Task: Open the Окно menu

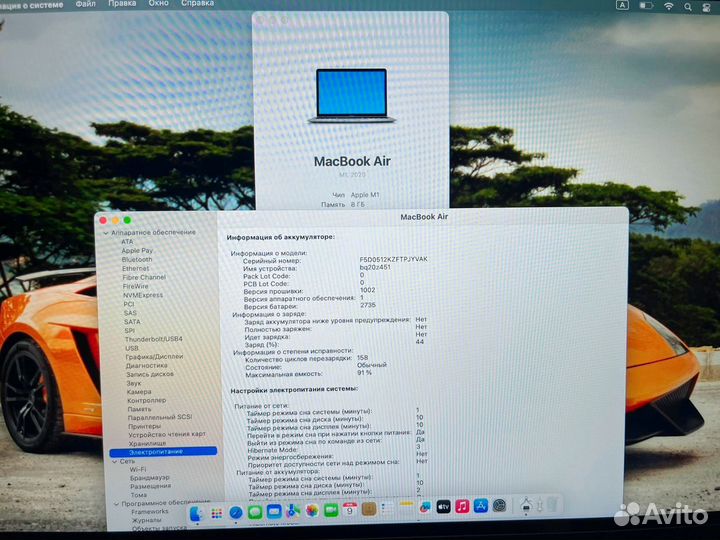Action: pyautogui.click(x=158, y=3)
